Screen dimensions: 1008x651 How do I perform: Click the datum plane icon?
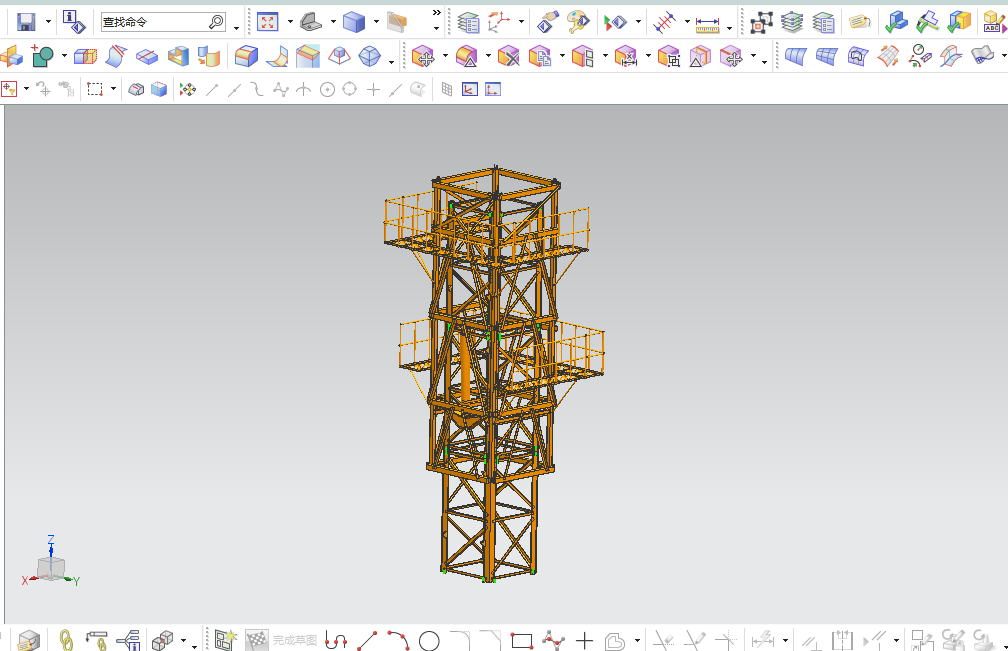tap(12, 57)
